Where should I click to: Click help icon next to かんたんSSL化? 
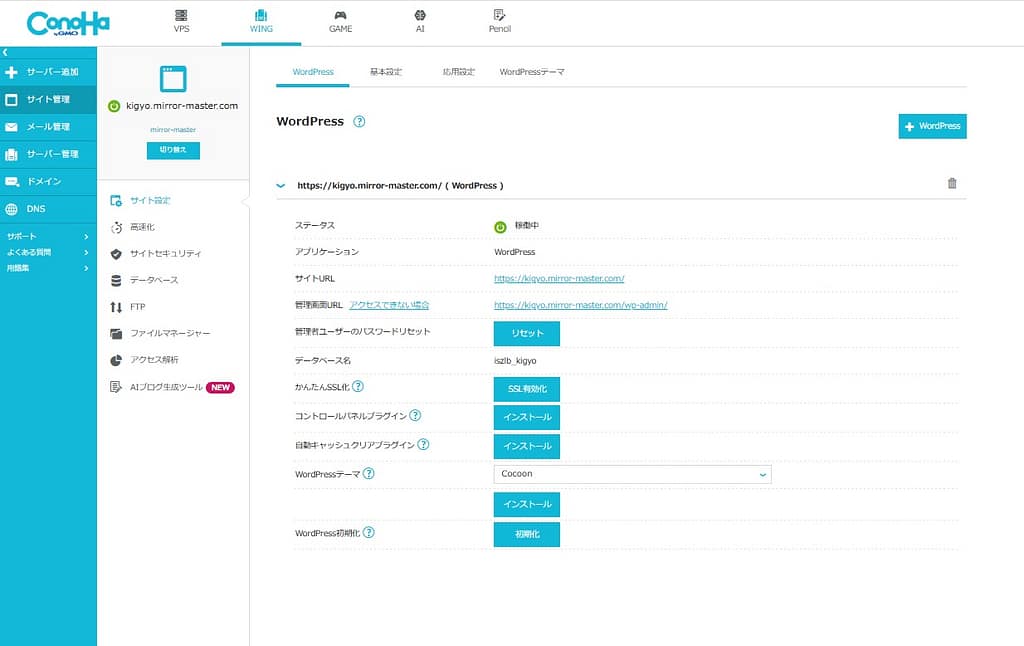tap(358, 386)
